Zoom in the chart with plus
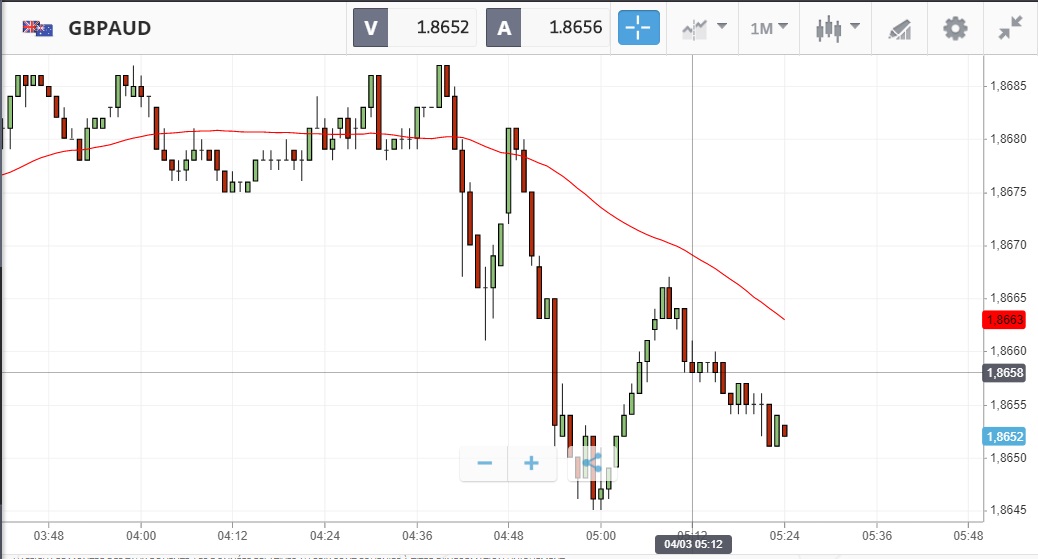The width and height of the screenshot is (1038, 559). [x=532, y=463]
